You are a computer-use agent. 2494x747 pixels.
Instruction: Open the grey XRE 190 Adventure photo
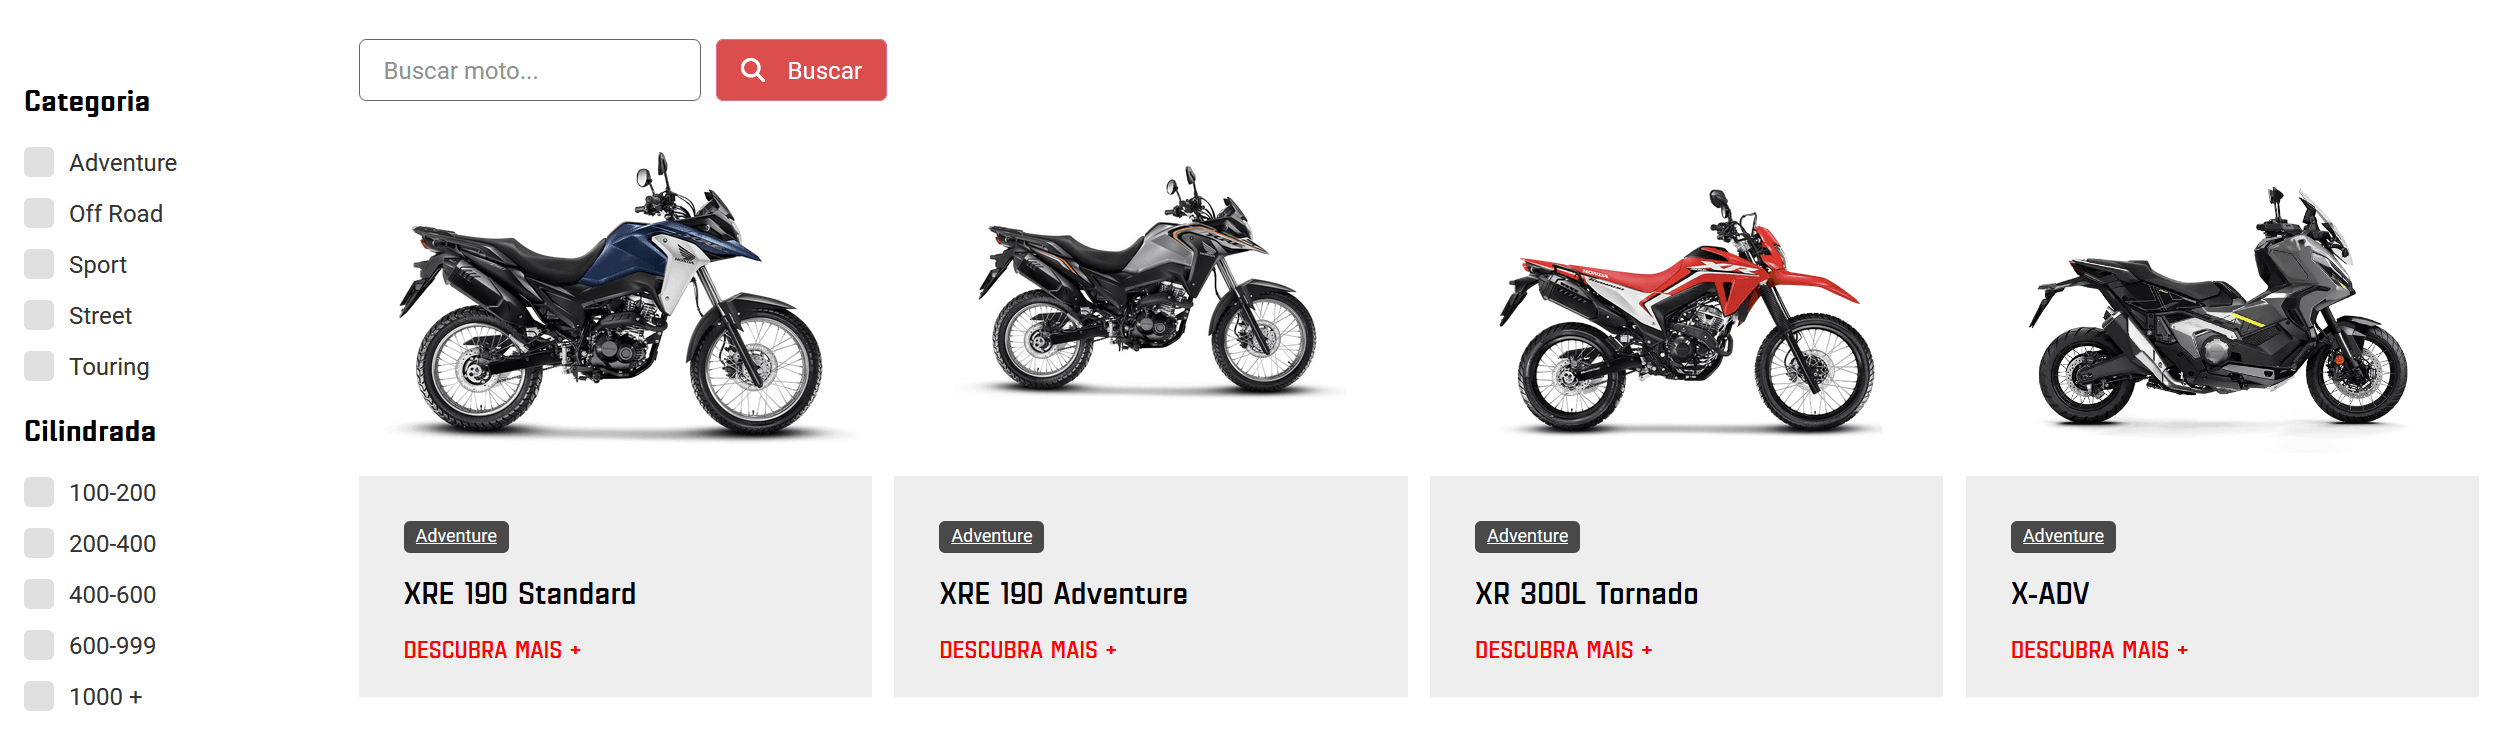[1150, 283]
